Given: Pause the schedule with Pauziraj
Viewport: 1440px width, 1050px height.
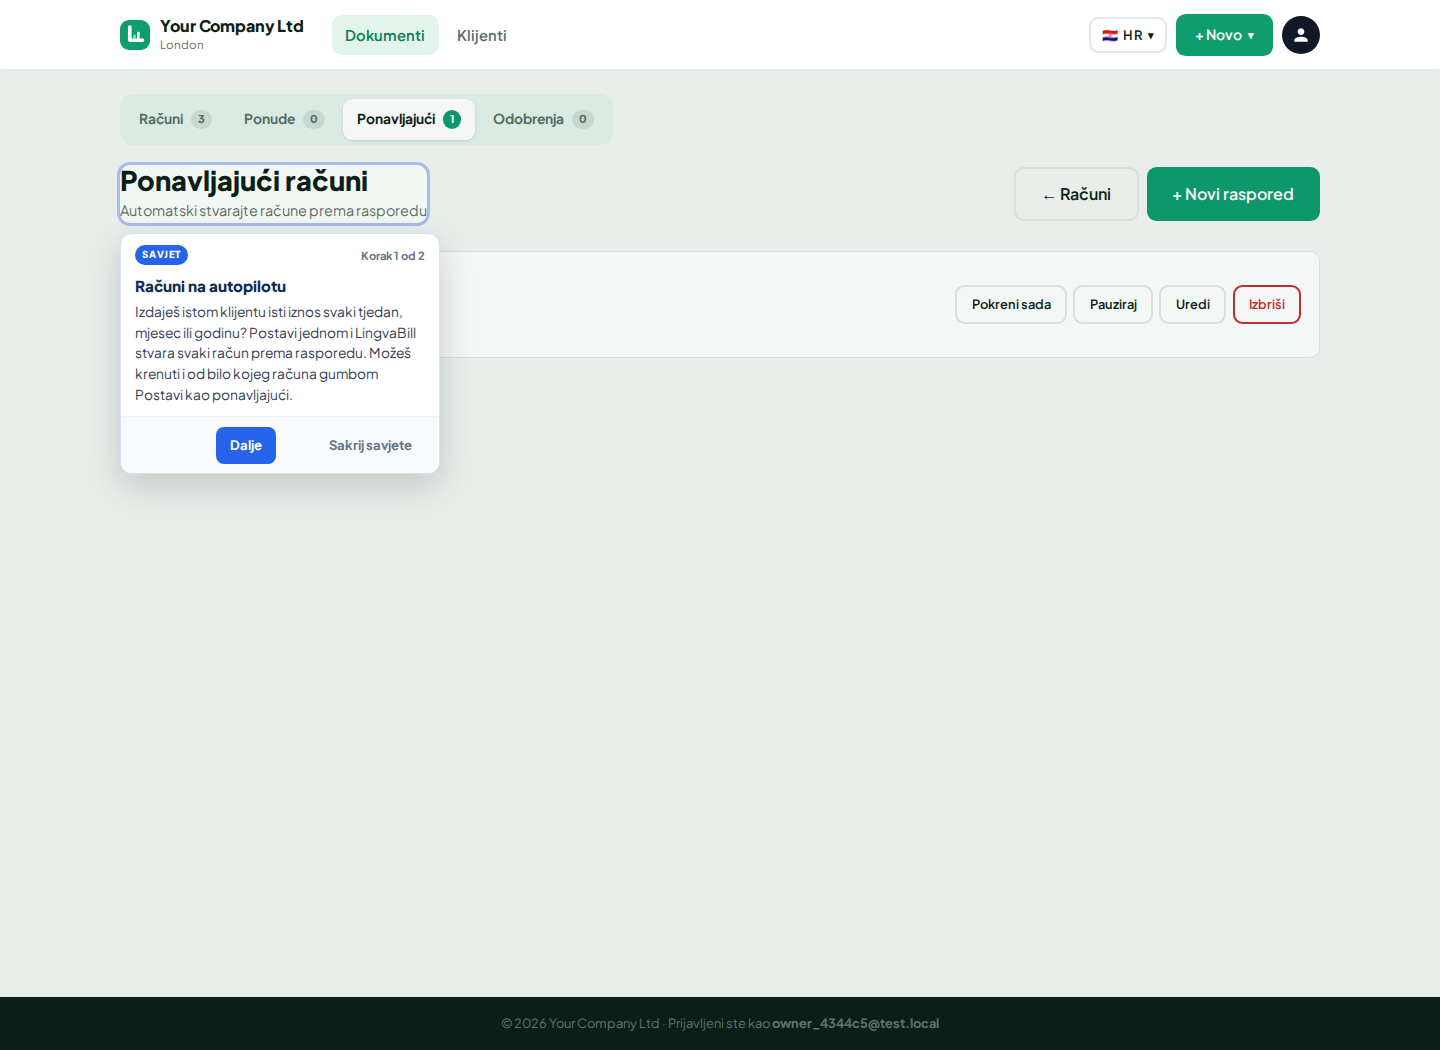Looking at the screenshot, I should [1113, 305].
